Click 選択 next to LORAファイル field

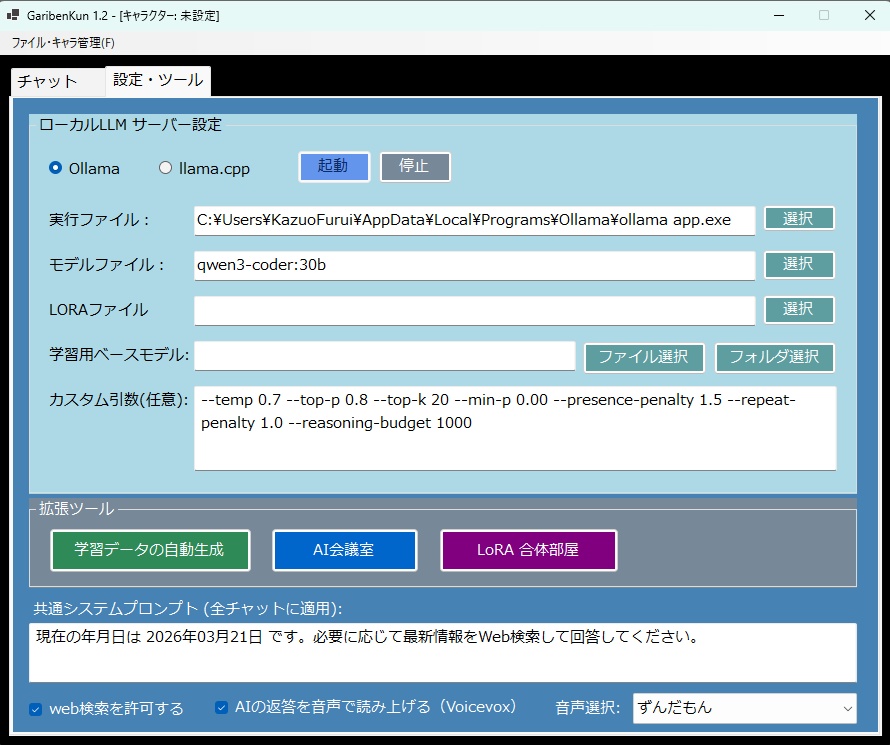point(798,310)
